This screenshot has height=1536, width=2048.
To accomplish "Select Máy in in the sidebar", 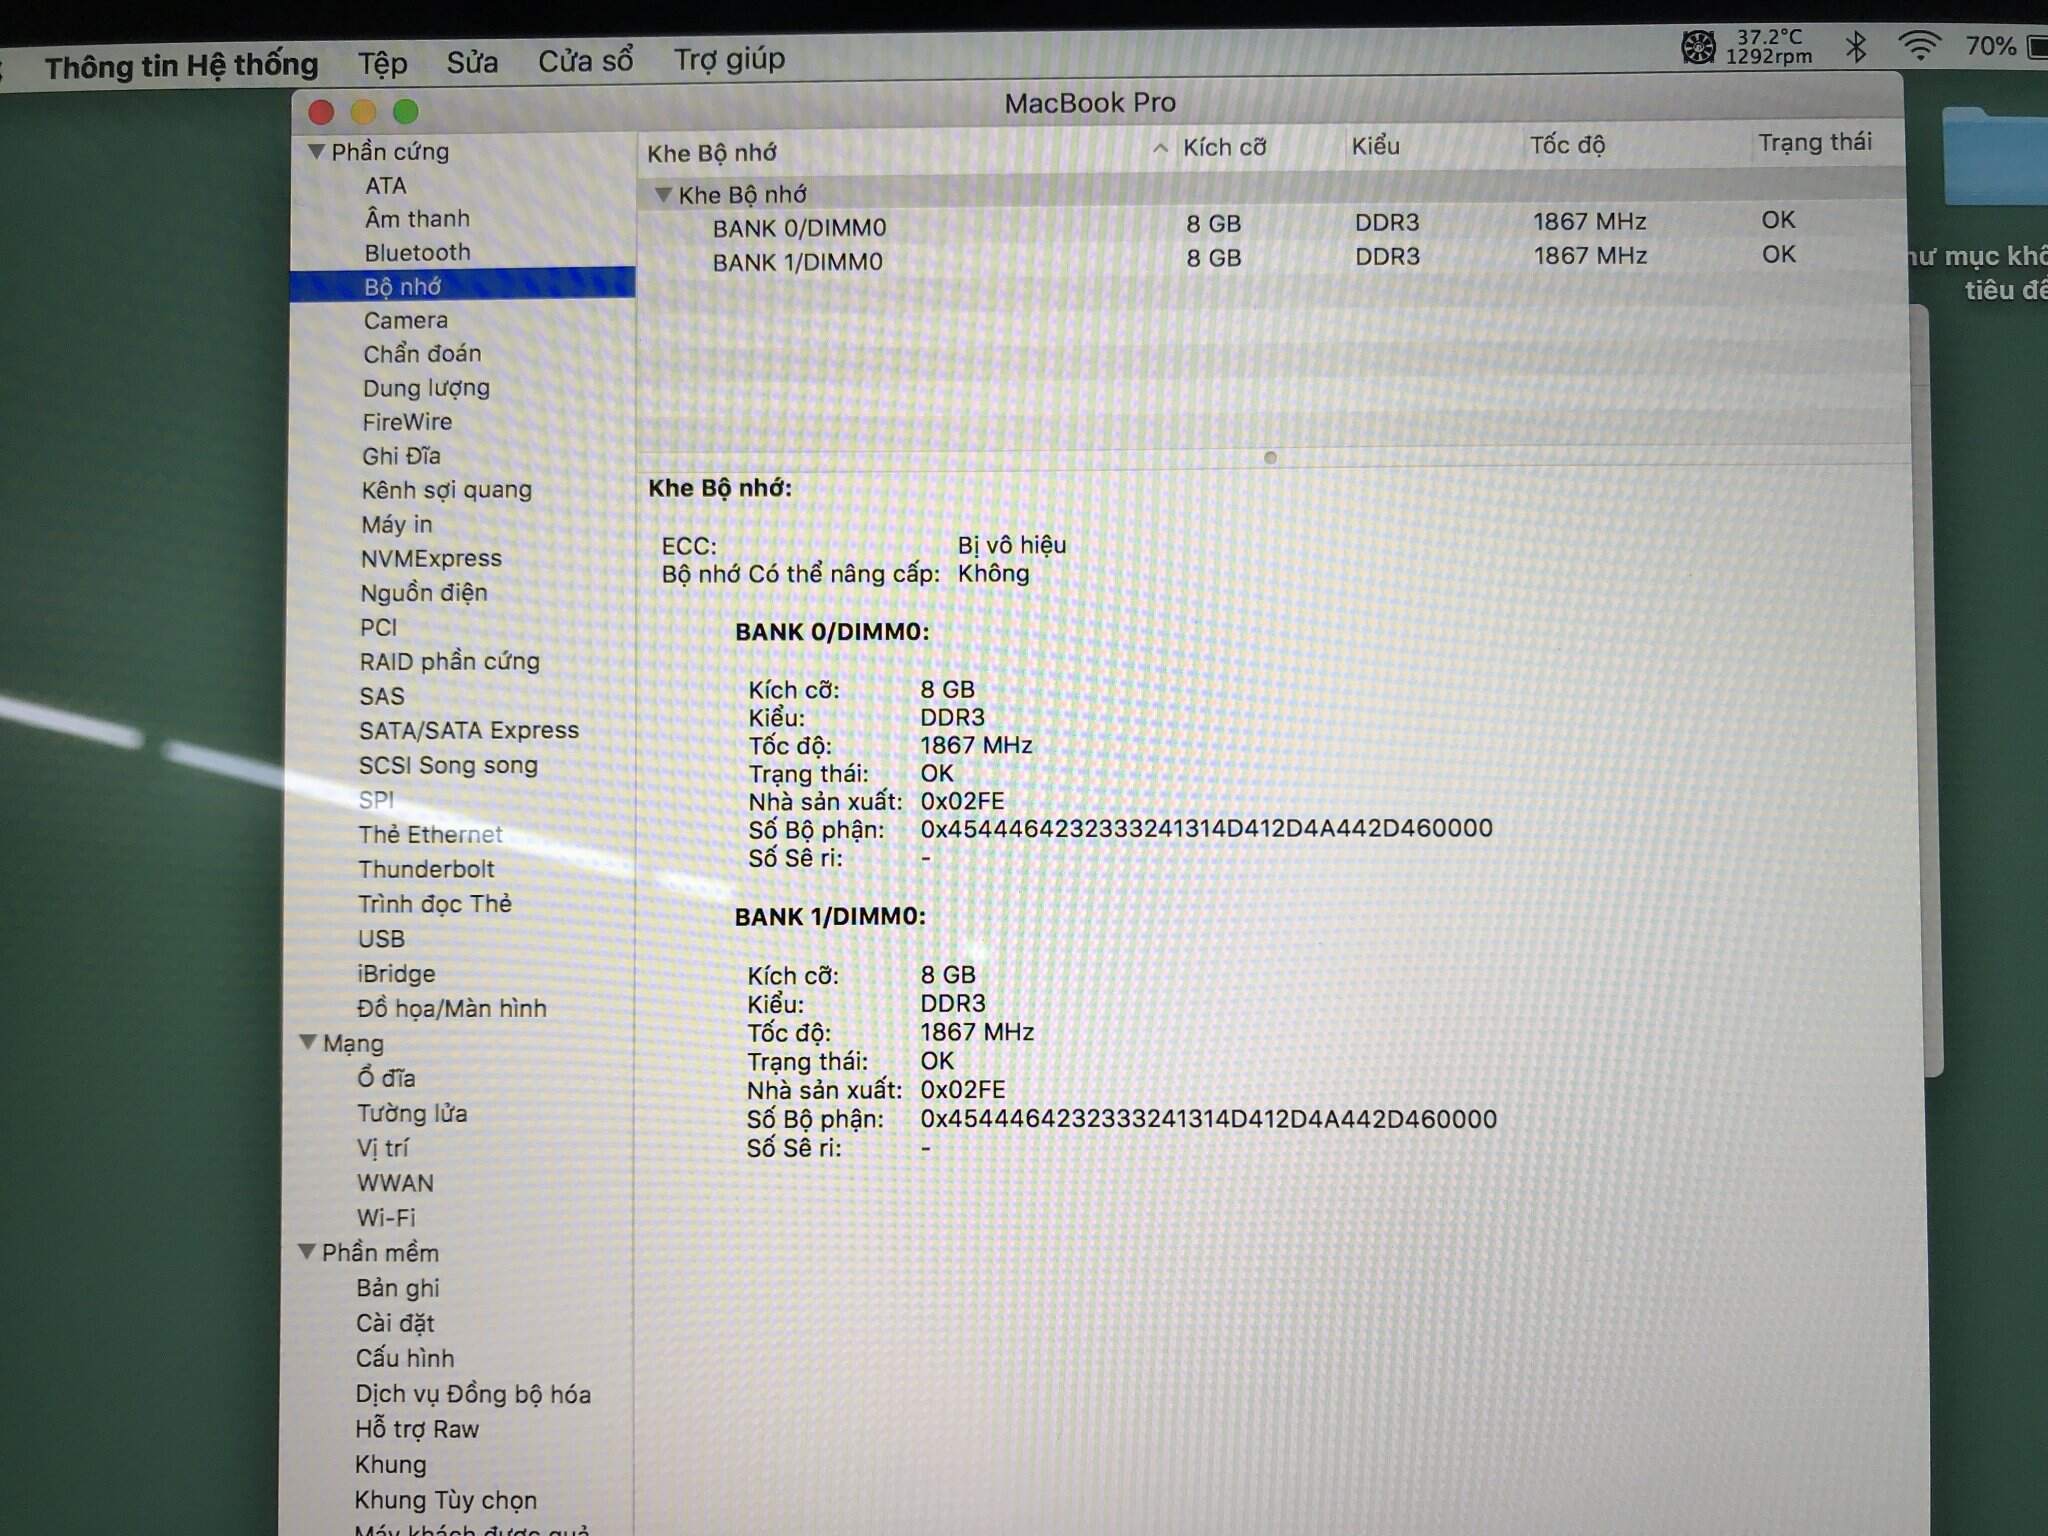I will pyautogui.click(x=396, y=524).
